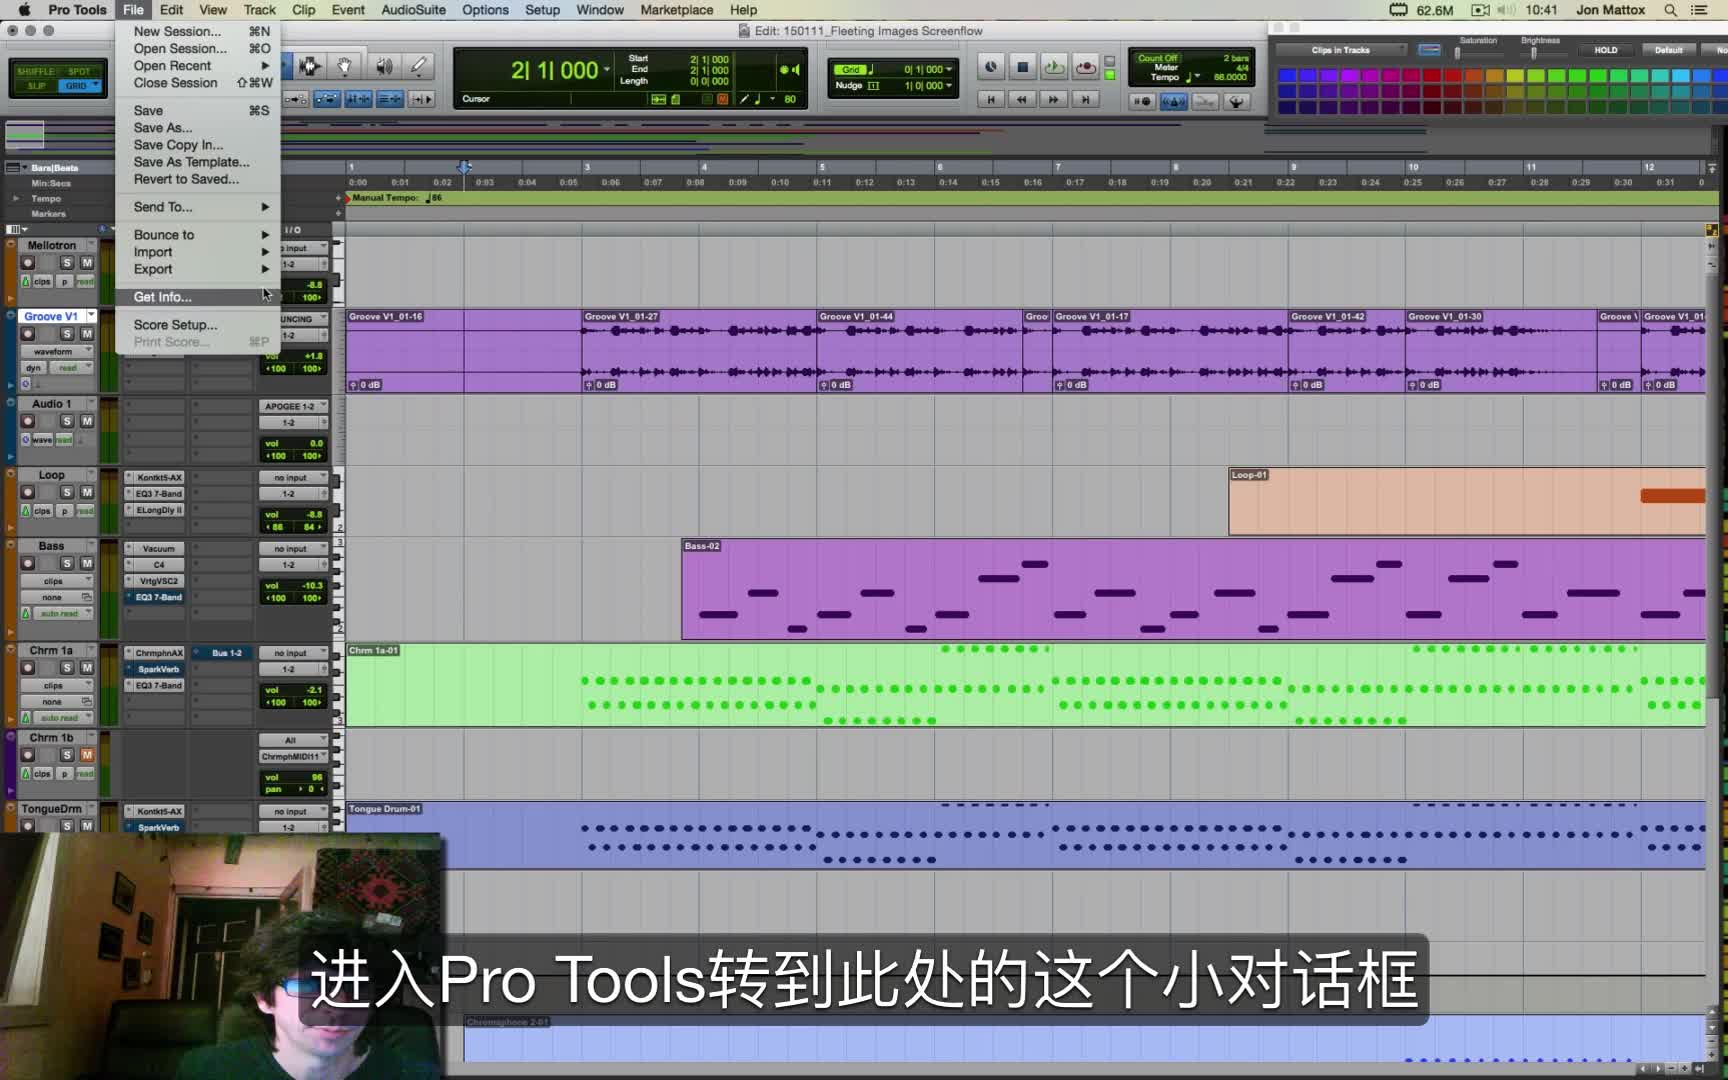Open the Clips in Tracks dropdown

pyautogui.click(x=1341, y=50)
